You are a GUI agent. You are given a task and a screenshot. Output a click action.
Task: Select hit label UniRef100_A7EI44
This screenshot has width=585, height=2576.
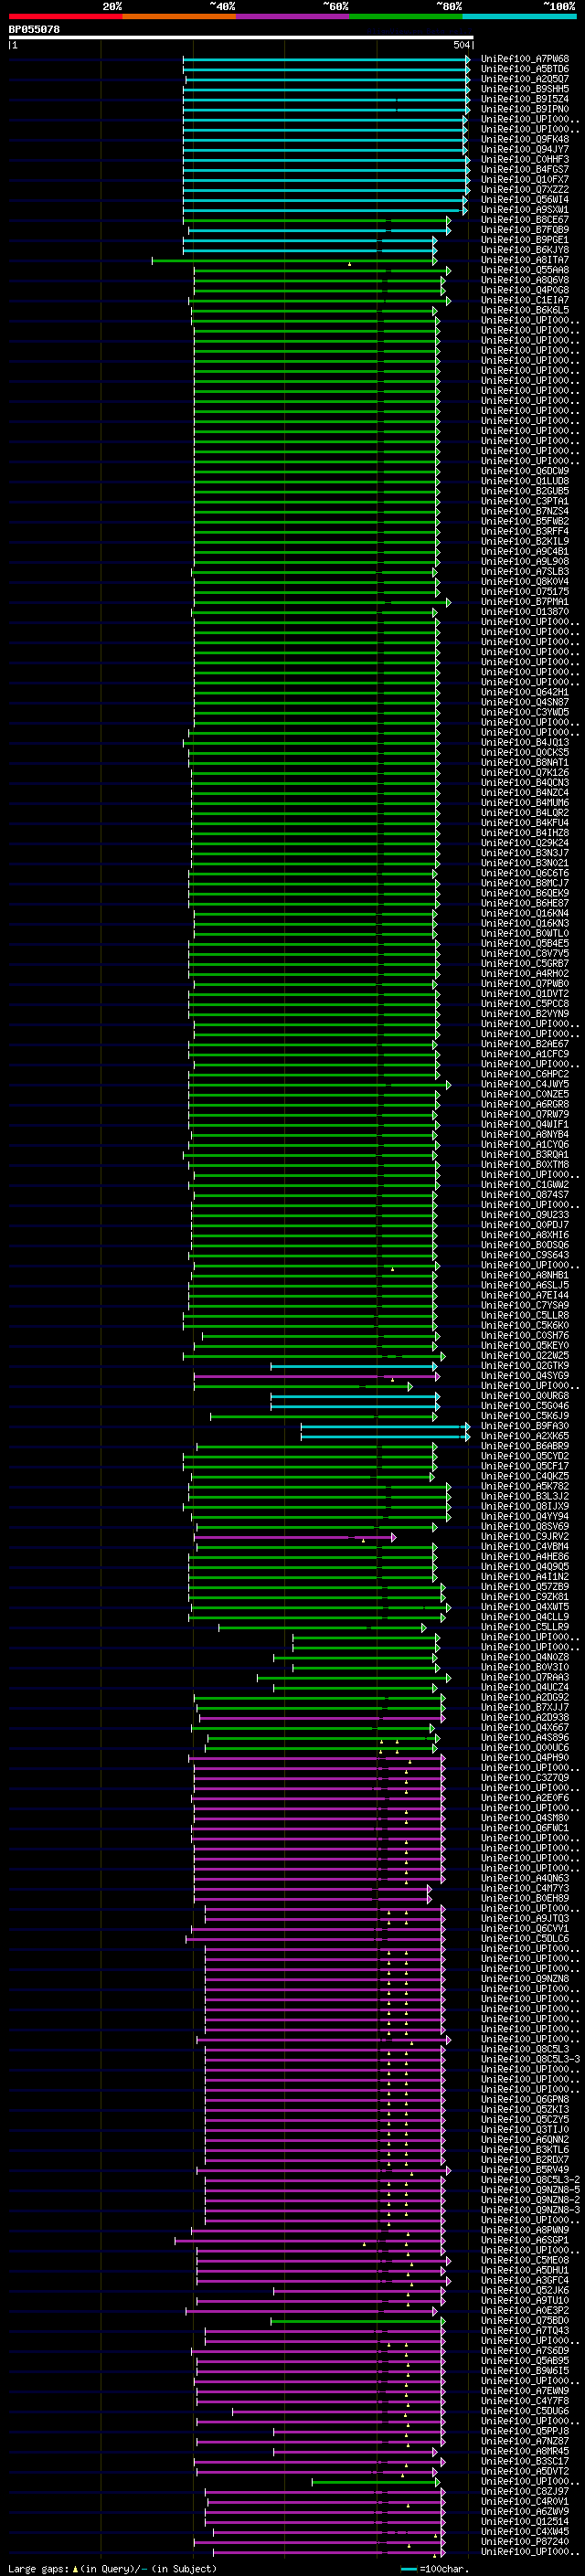click(x=525, y=1295)
